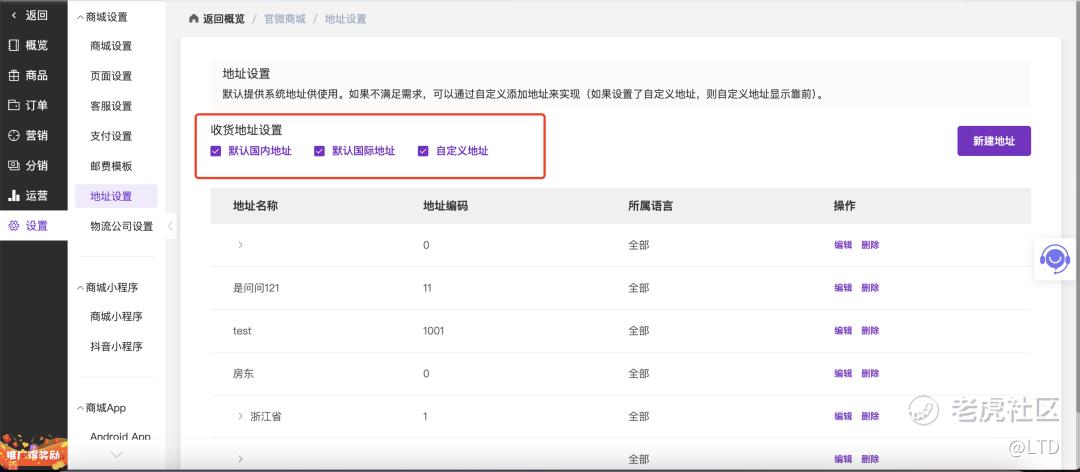Collapse the 商城App section

click(80, 408)
